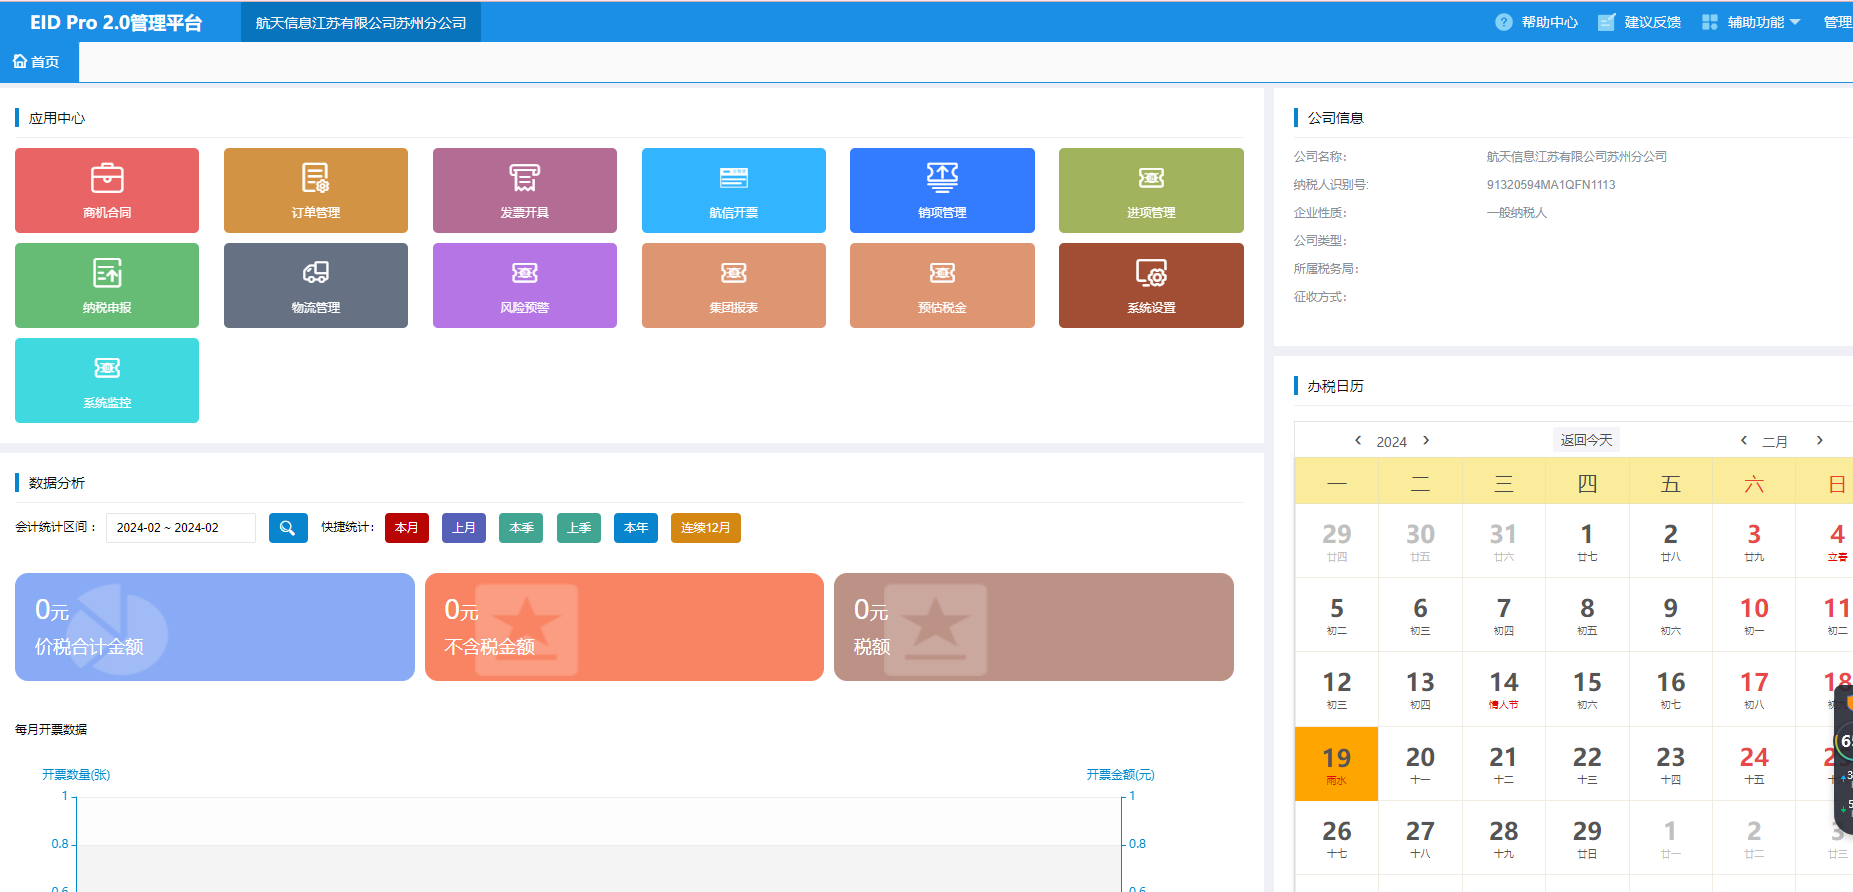The height and width of the screenshot is (892, 1853).
Task: Go to previous month before 二月
Action: (x=1744, y=440)
